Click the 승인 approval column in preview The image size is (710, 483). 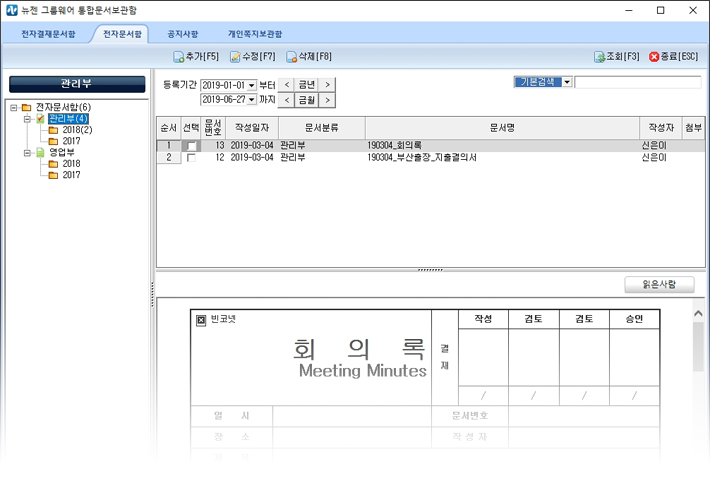click(634, 319)
